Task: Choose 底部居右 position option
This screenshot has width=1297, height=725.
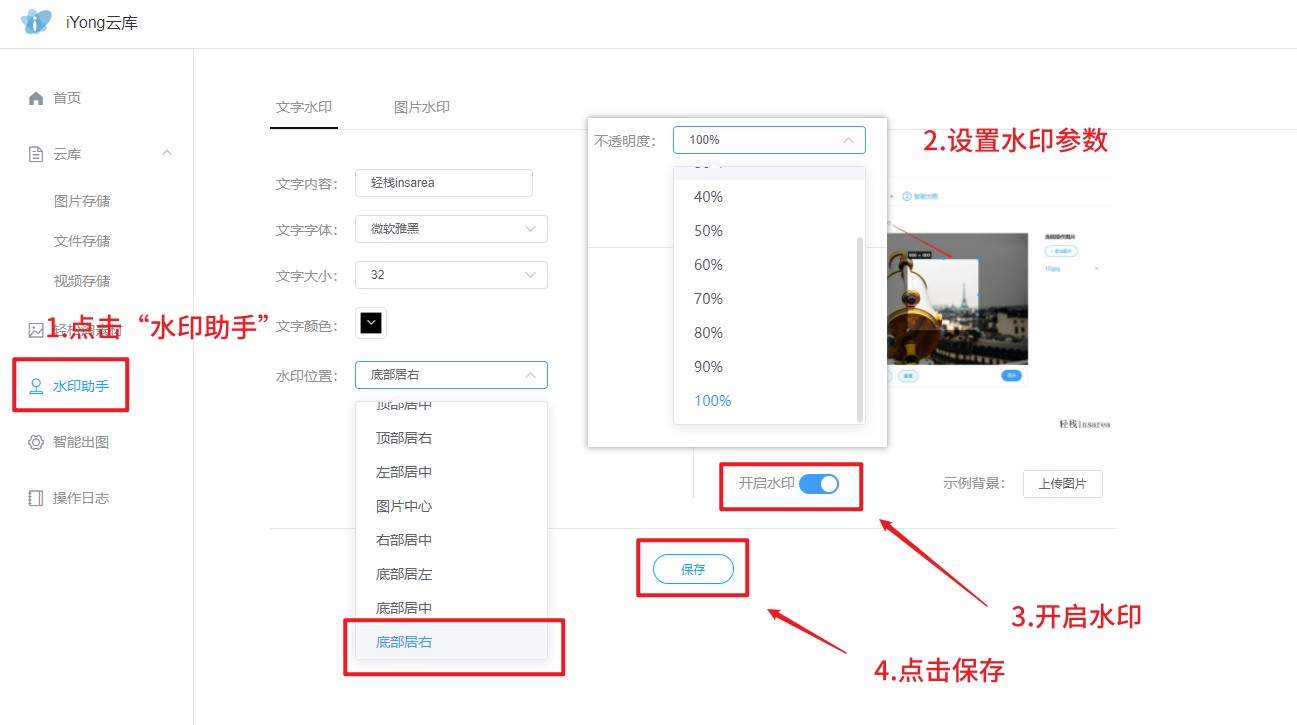Action: pos(451,642)
